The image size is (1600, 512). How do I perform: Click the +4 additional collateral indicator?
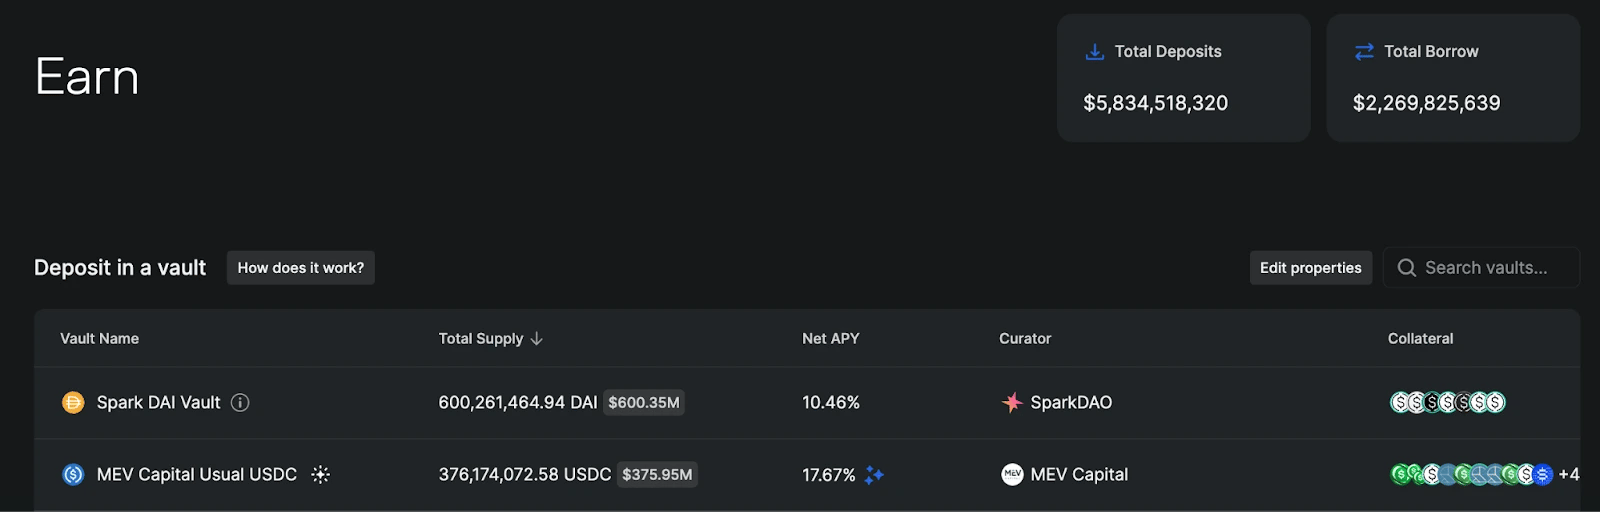click(x=1569, y=475)
